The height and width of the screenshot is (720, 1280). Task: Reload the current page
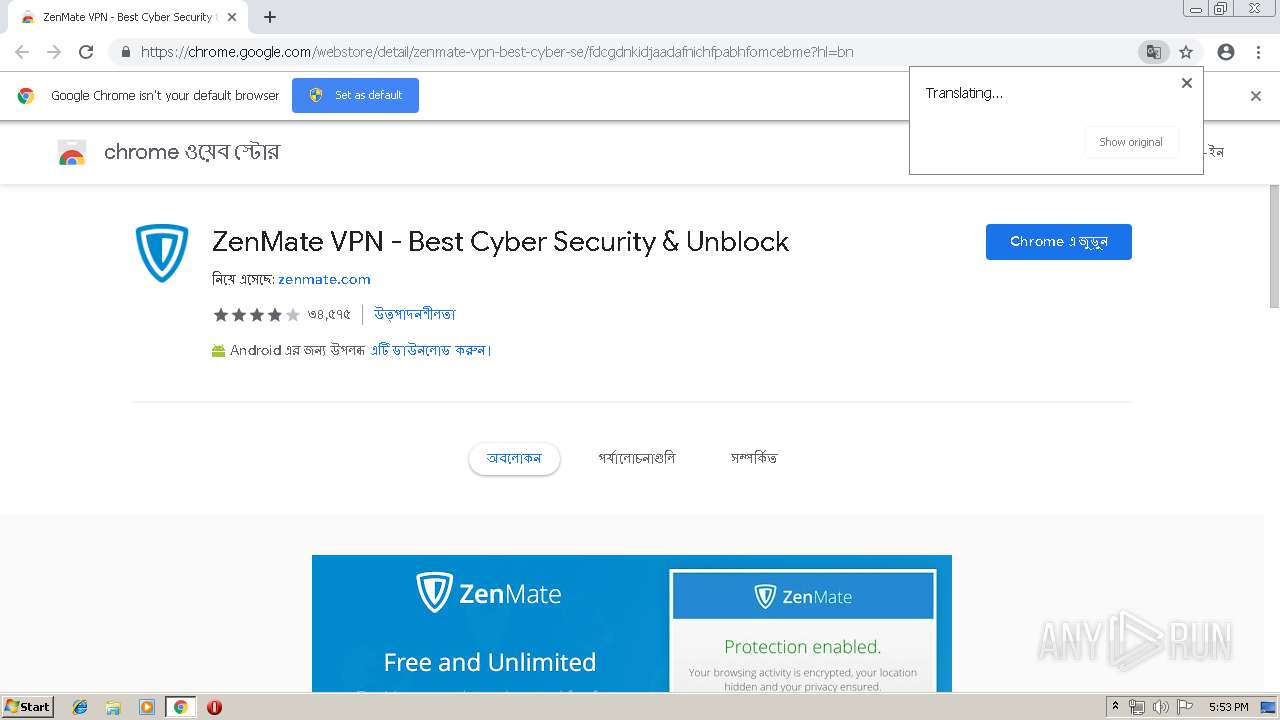[x=86, y=52]
